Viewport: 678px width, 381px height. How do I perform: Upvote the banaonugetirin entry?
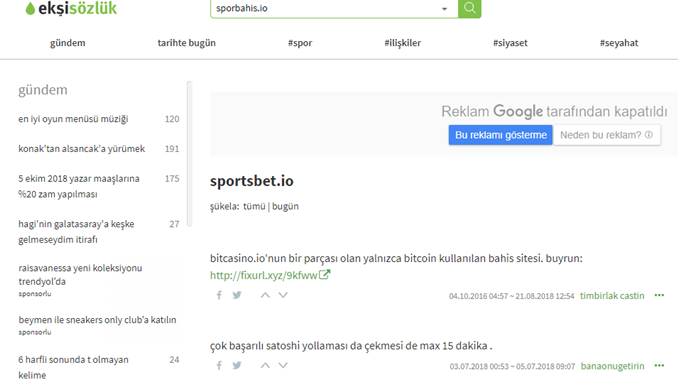point(265,366)
